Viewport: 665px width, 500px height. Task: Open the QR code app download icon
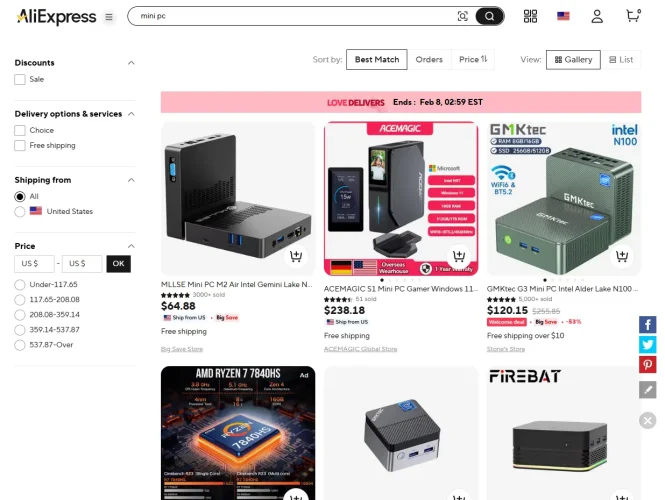pos(530,16)
